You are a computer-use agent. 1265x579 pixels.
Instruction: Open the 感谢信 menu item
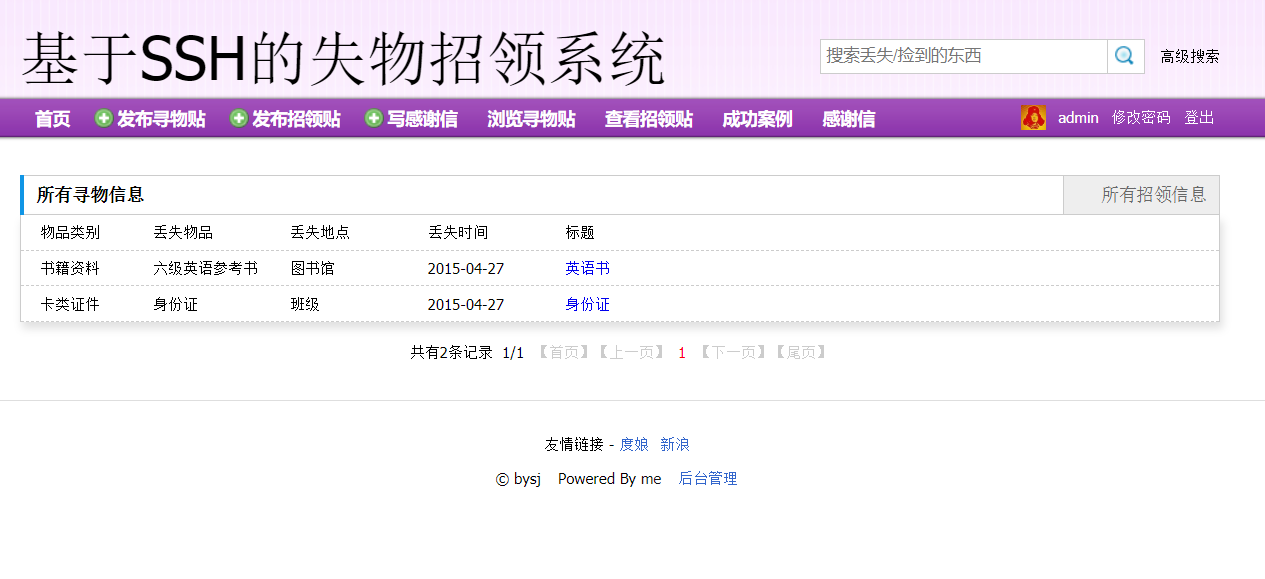[847, 118]
